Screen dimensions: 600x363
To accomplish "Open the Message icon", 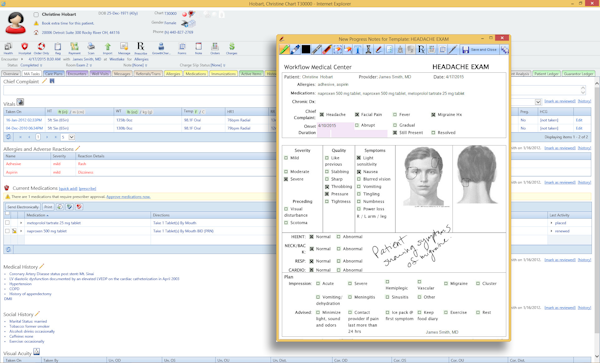I will click(x=124, y=47).
